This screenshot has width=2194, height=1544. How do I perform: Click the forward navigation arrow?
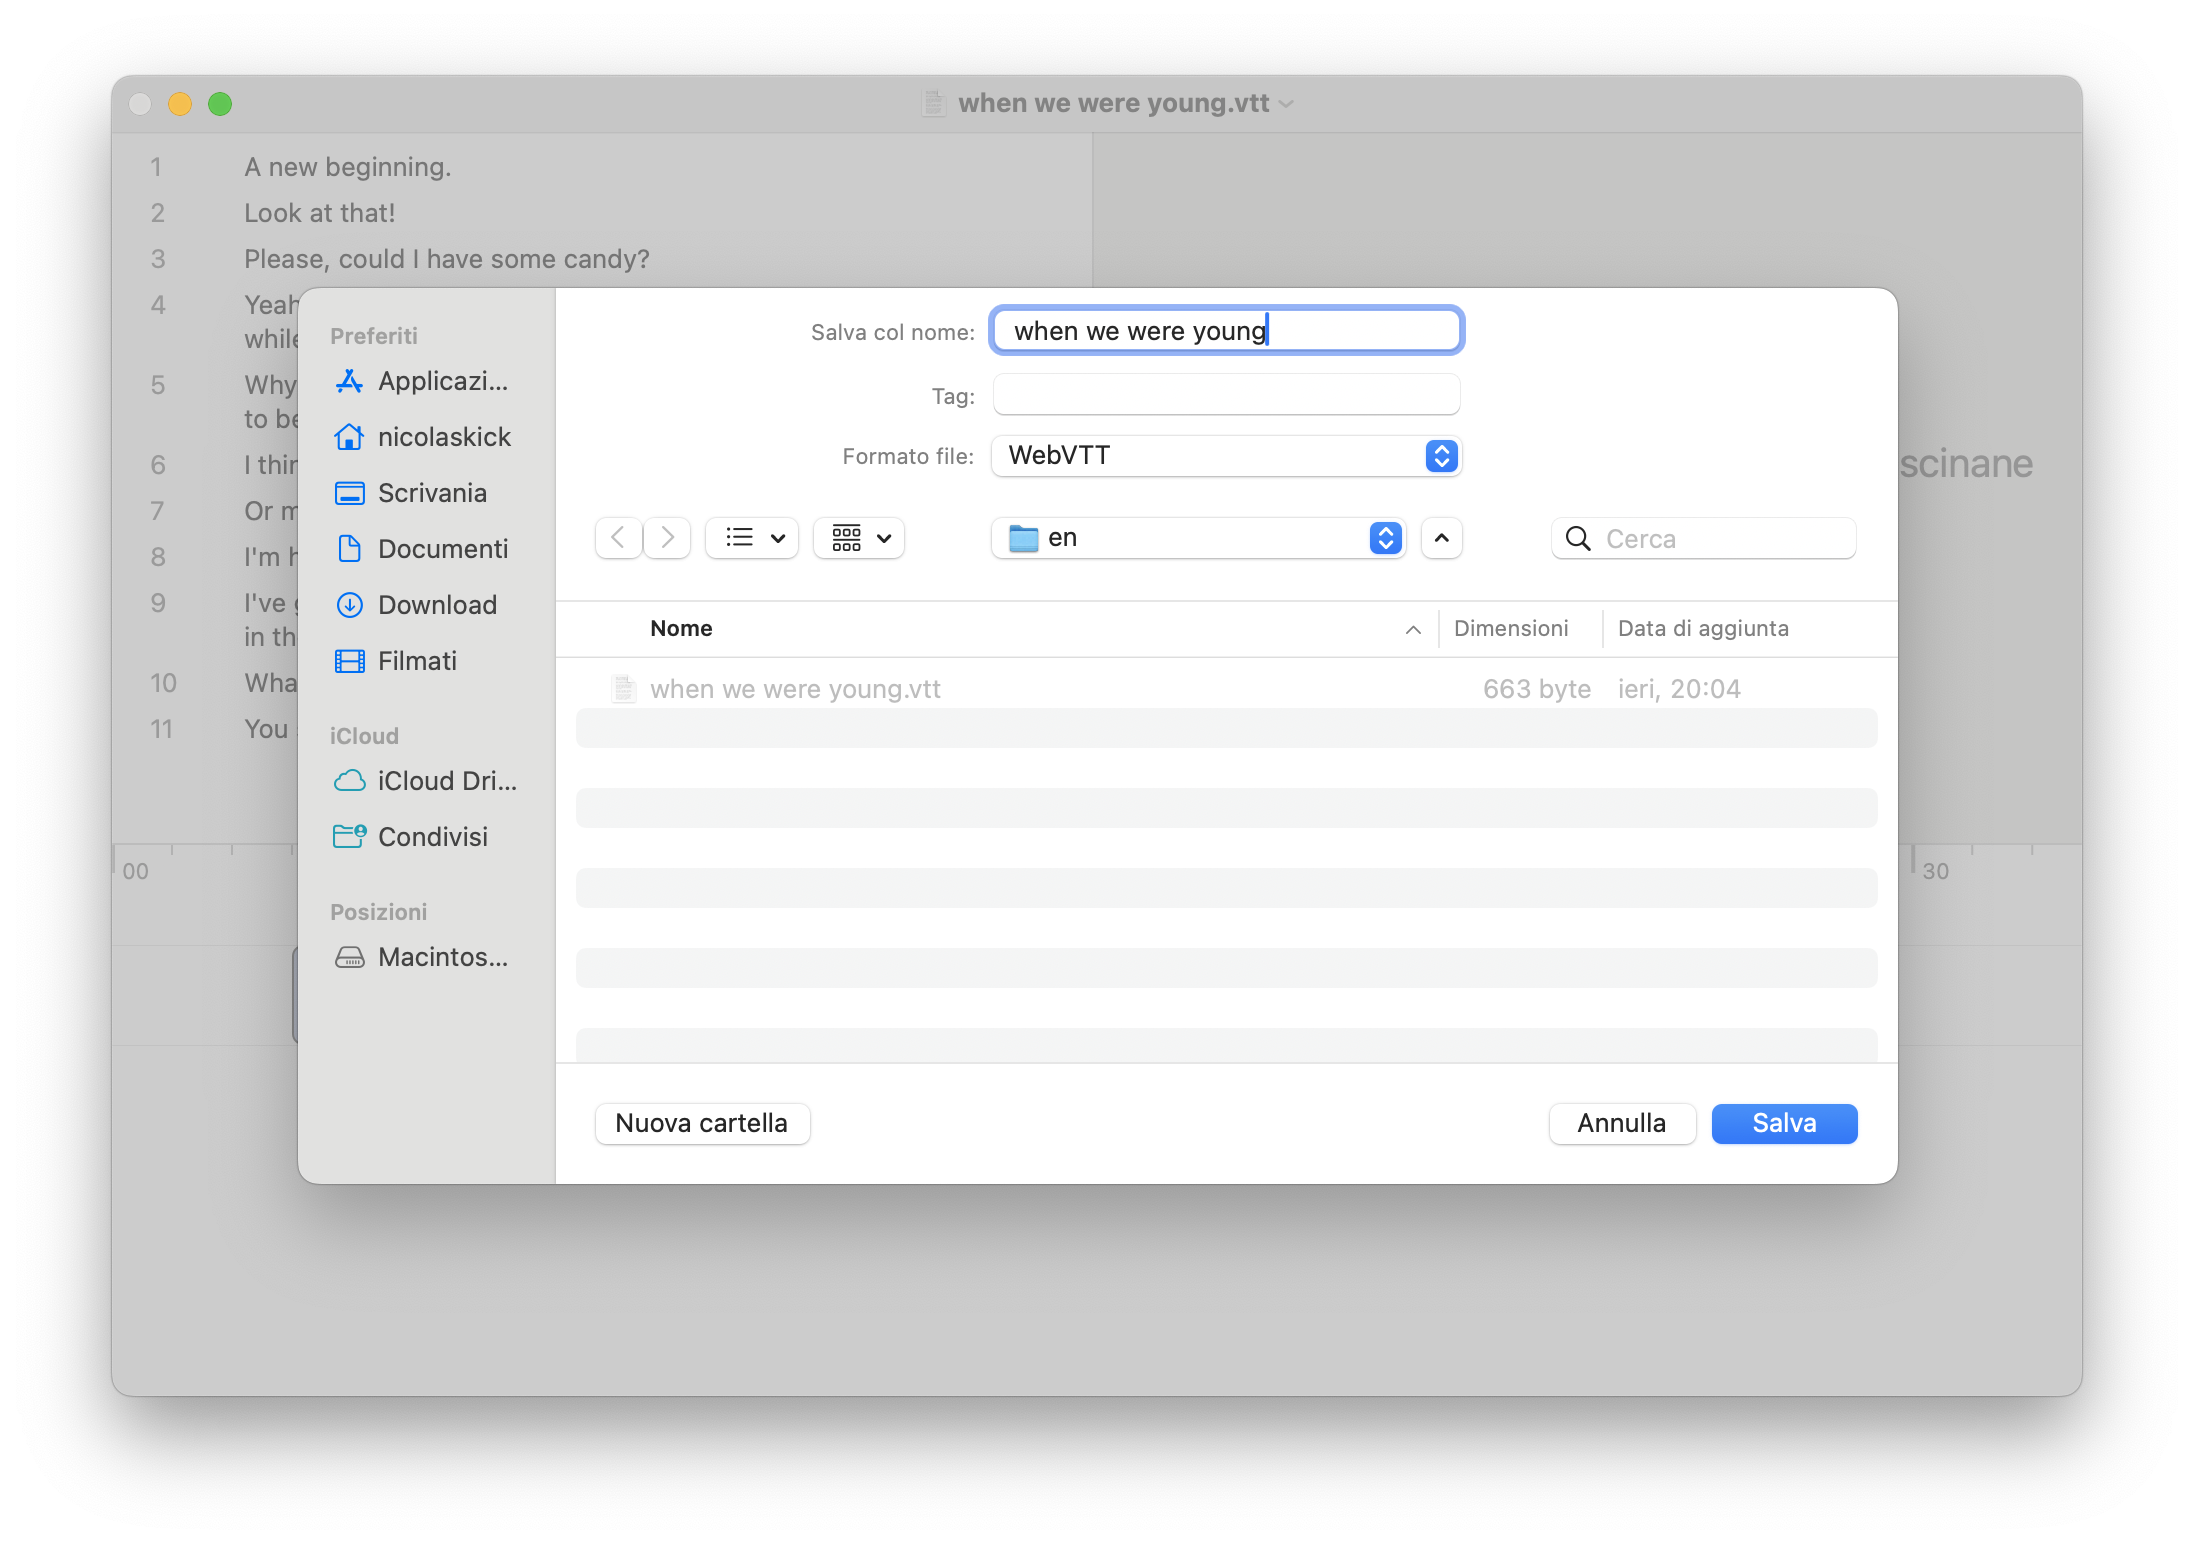(x=667, y=538)
